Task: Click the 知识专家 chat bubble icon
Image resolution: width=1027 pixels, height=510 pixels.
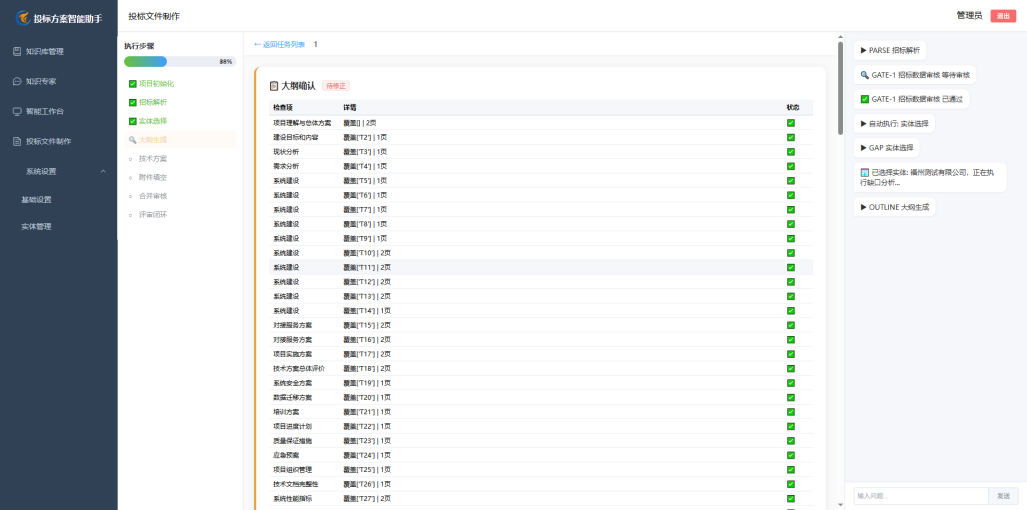Action: coord(17,81)
